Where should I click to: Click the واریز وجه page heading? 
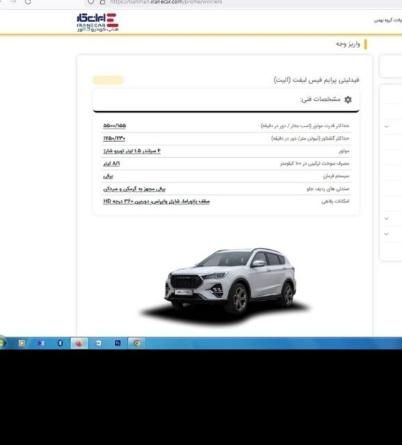click(x=348, y=44)
